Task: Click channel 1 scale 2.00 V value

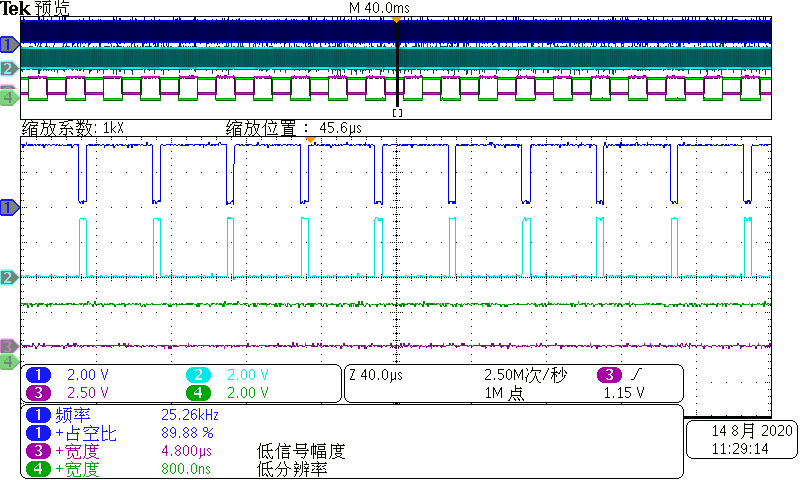Action: pos(88,375)
